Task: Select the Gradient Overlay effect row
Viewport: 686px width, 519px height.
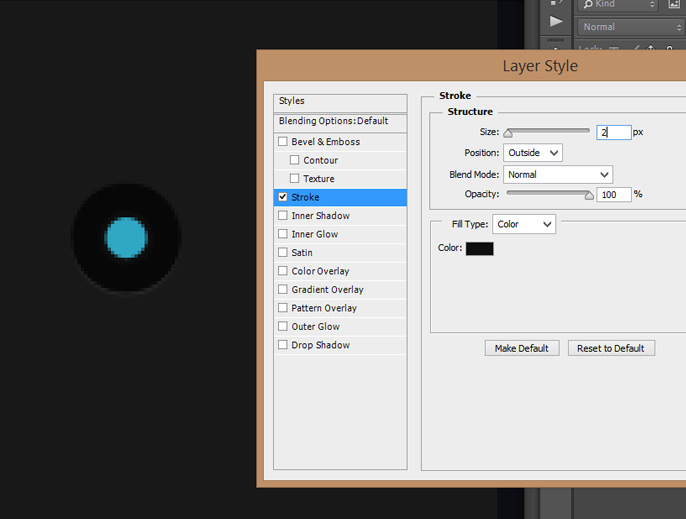Action: (x=327, y=290)
